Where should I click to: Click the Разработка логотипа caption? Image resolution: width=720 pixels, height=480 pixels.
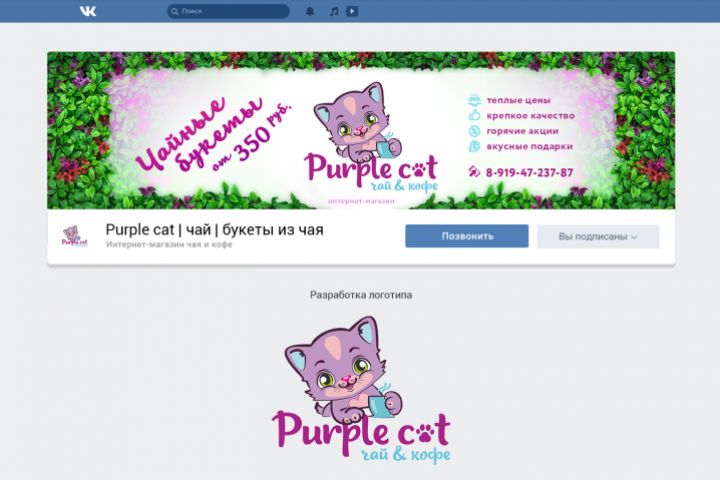click(x=361, y=295)
